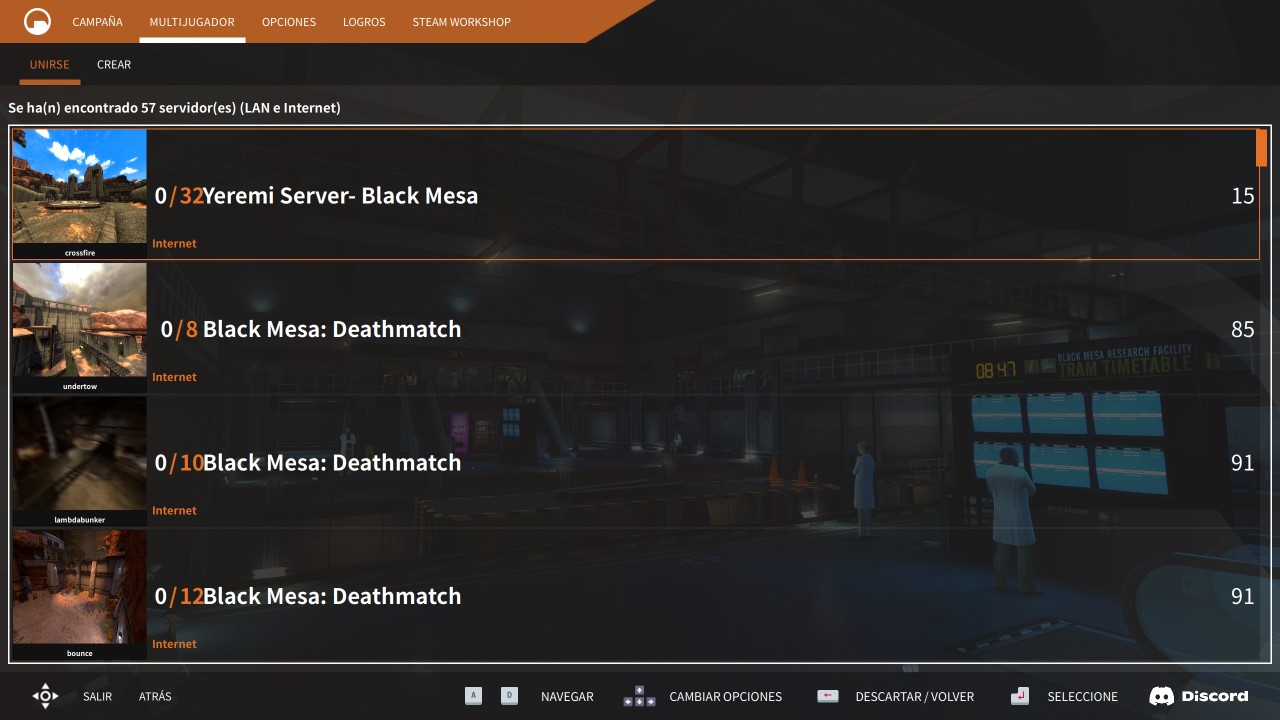
Task: Open the LOGROS section
Action: tap(364, 22)
